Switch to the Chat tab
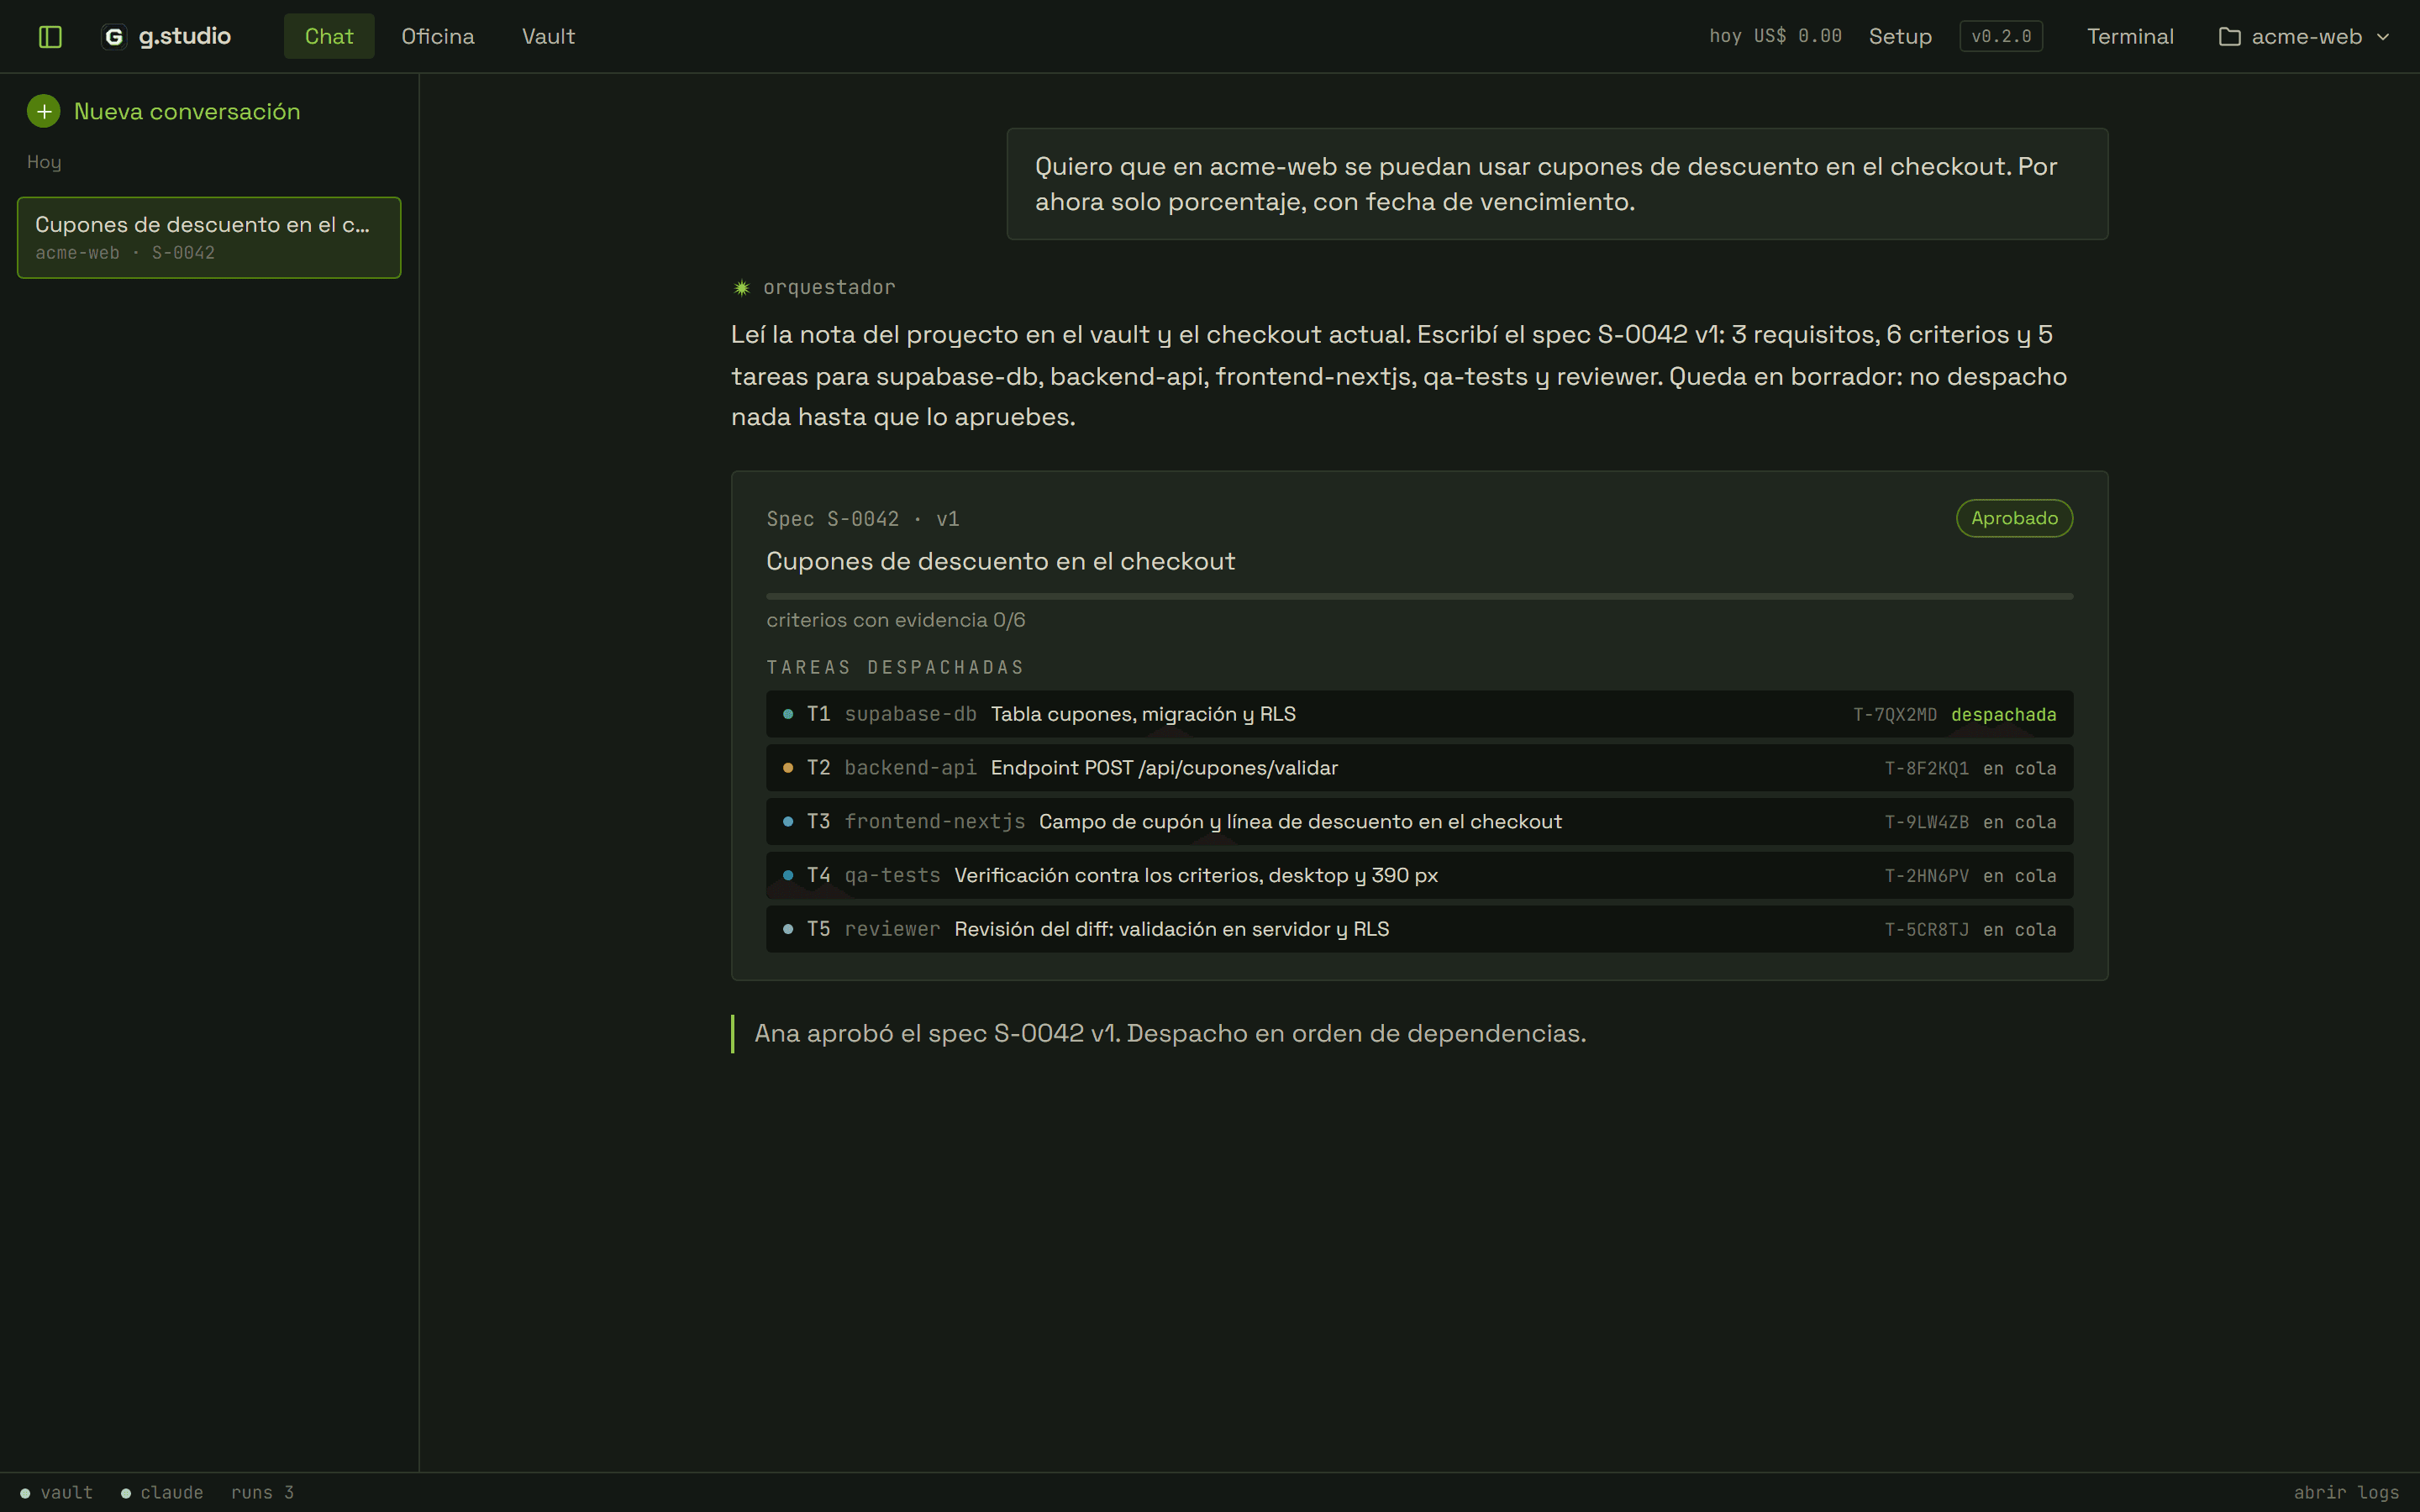Screen dimensions: 2420x1512 [x=329, y=36]
